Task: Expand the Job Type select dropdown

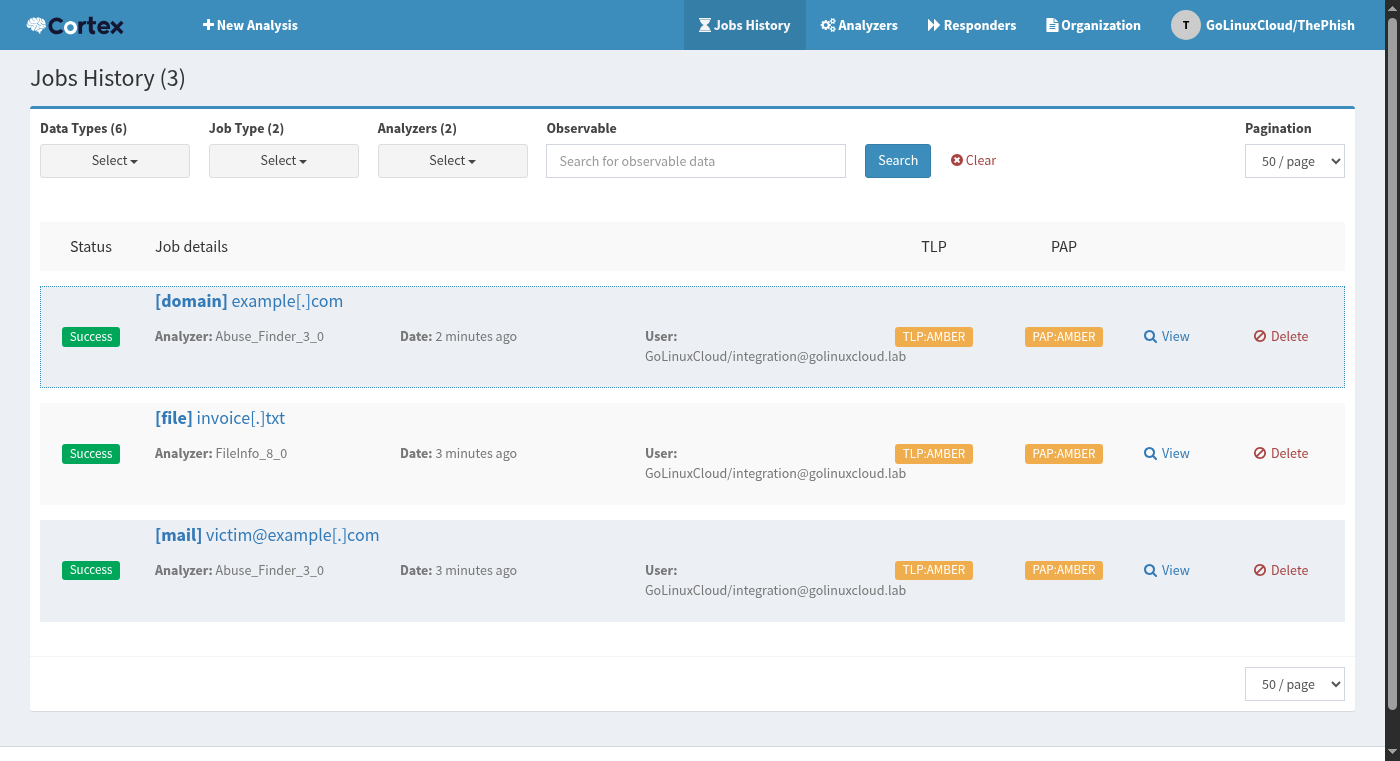Action: (284, 161)
